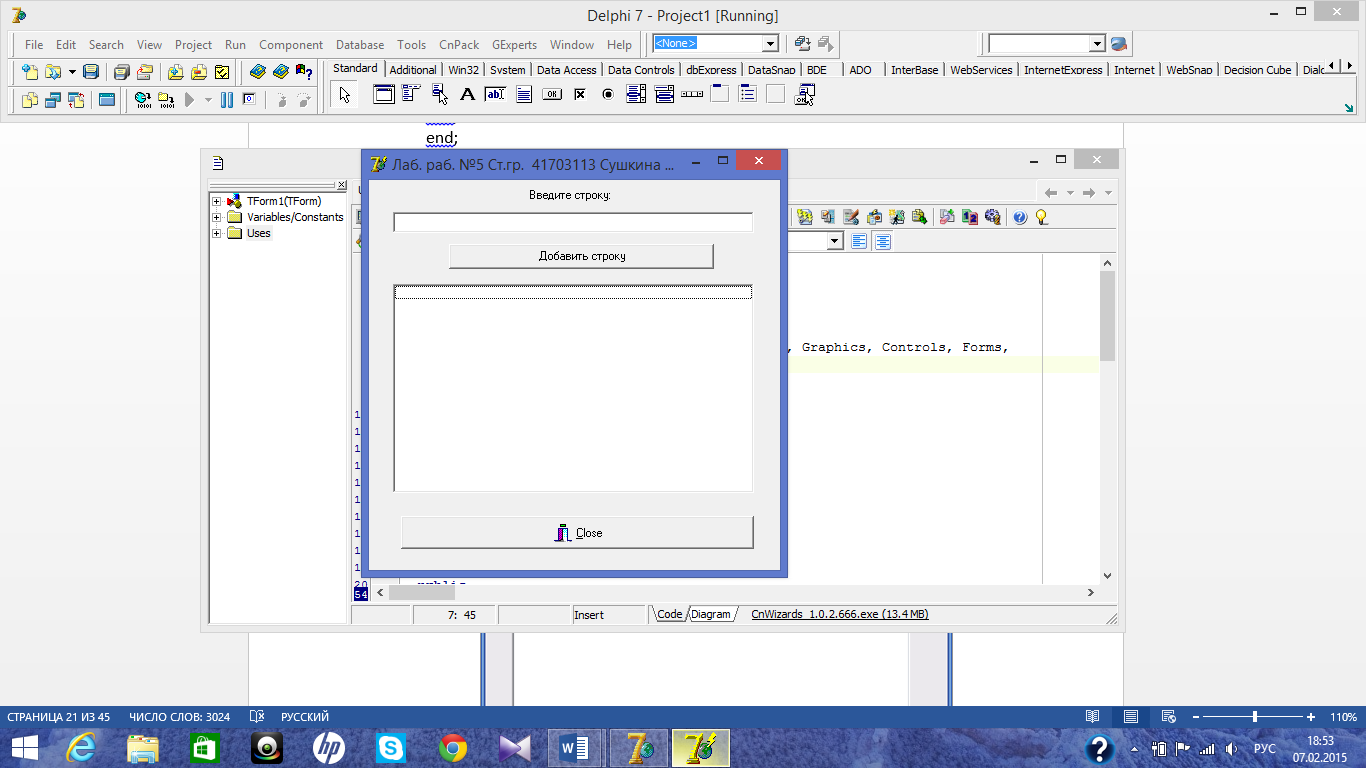Screen dimensions: 1366x768
Task: Expand the TForm1(TForm) tree node
Action: [x=216, y=202]
